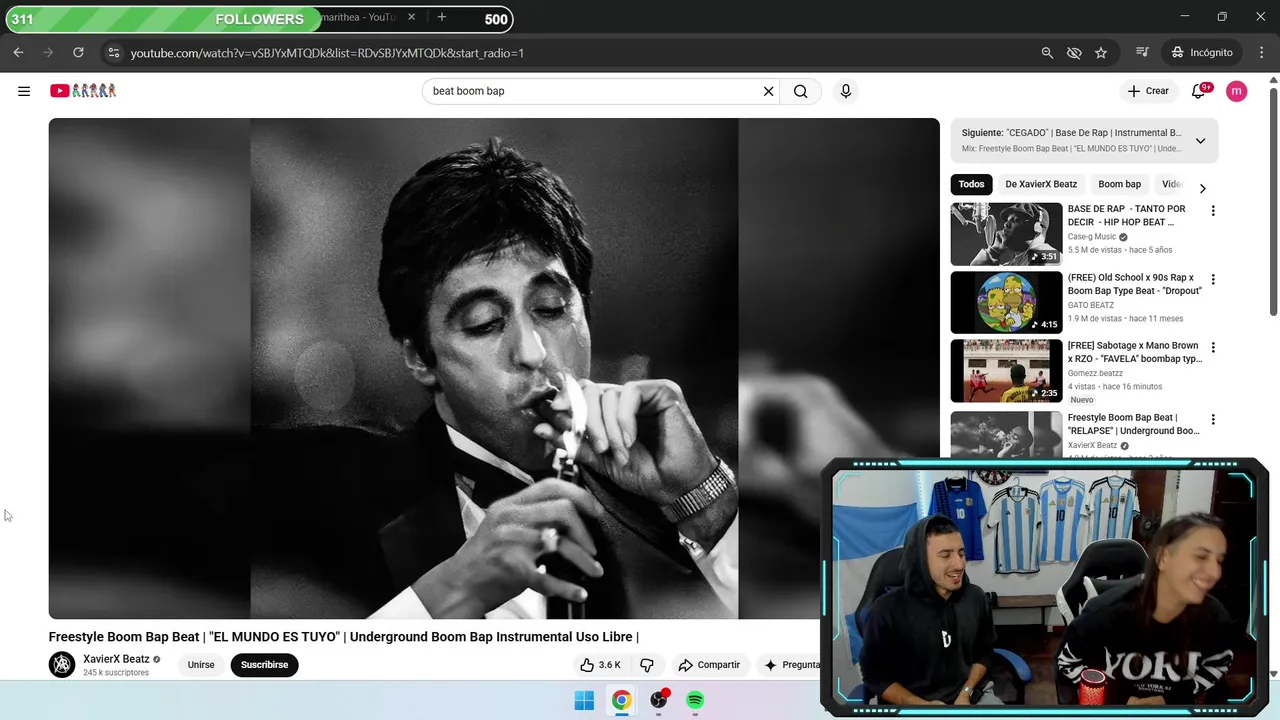Open Spotify from the taskbar

[695, 701]
